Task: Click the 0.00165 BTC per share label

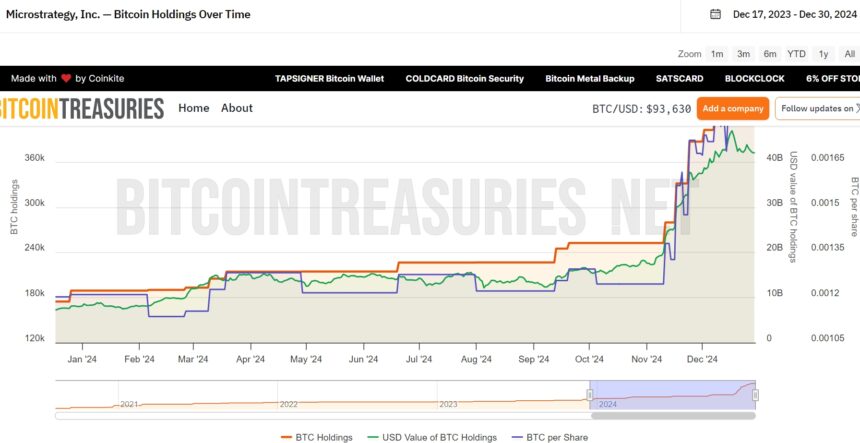Action: [x=828, y=158]
